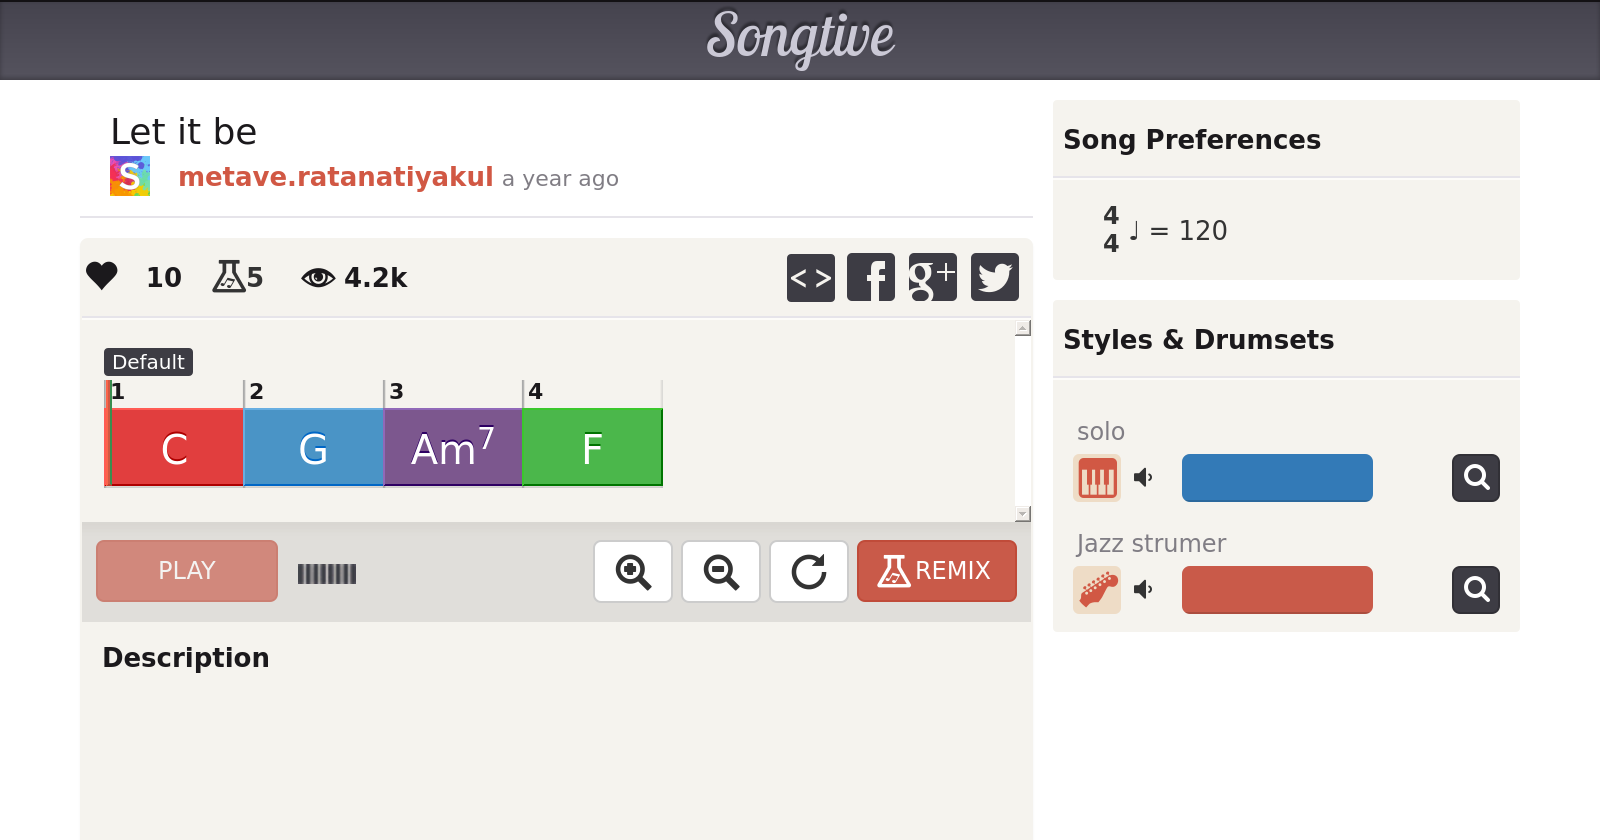1600x840 pixels.
Task: Click the piano instrument icon
Action: (x=1097, y=478)
